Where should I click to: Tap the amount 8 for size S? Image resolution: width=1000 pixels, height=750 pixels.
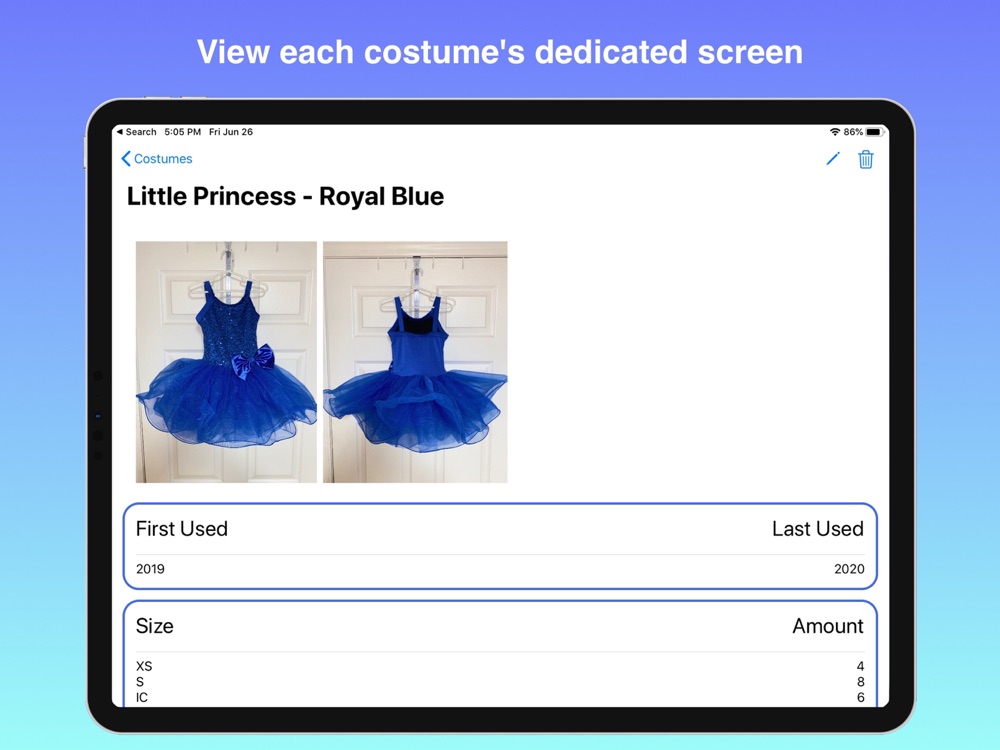[860, 682]
